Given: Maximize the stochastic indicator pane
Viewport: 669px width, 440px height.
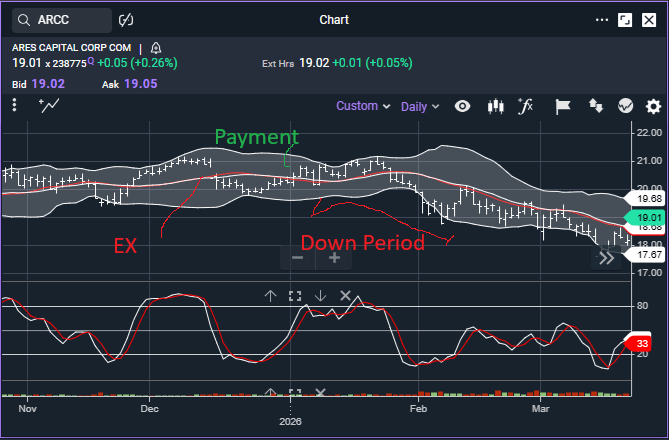Looking at the screenshot, I should tap(295, 296).
